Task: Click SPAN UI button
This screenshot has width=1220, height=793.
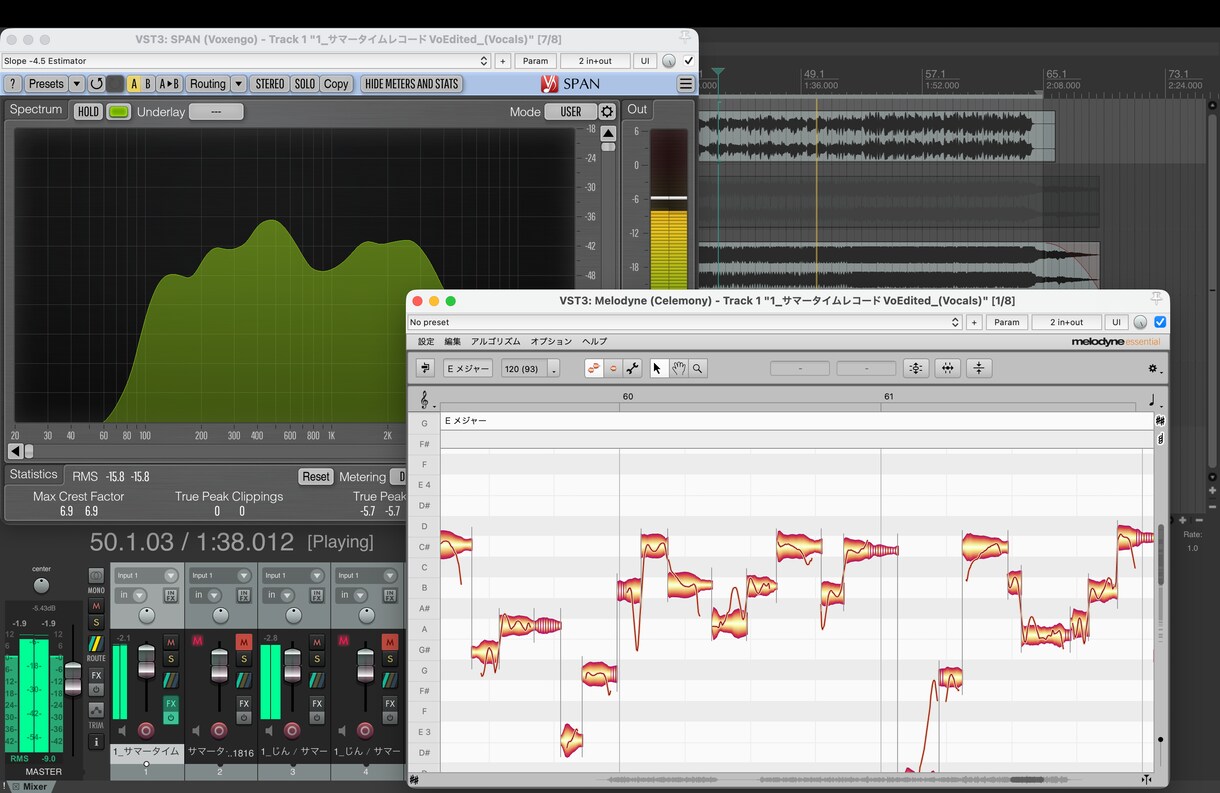Action: (645, 61)
